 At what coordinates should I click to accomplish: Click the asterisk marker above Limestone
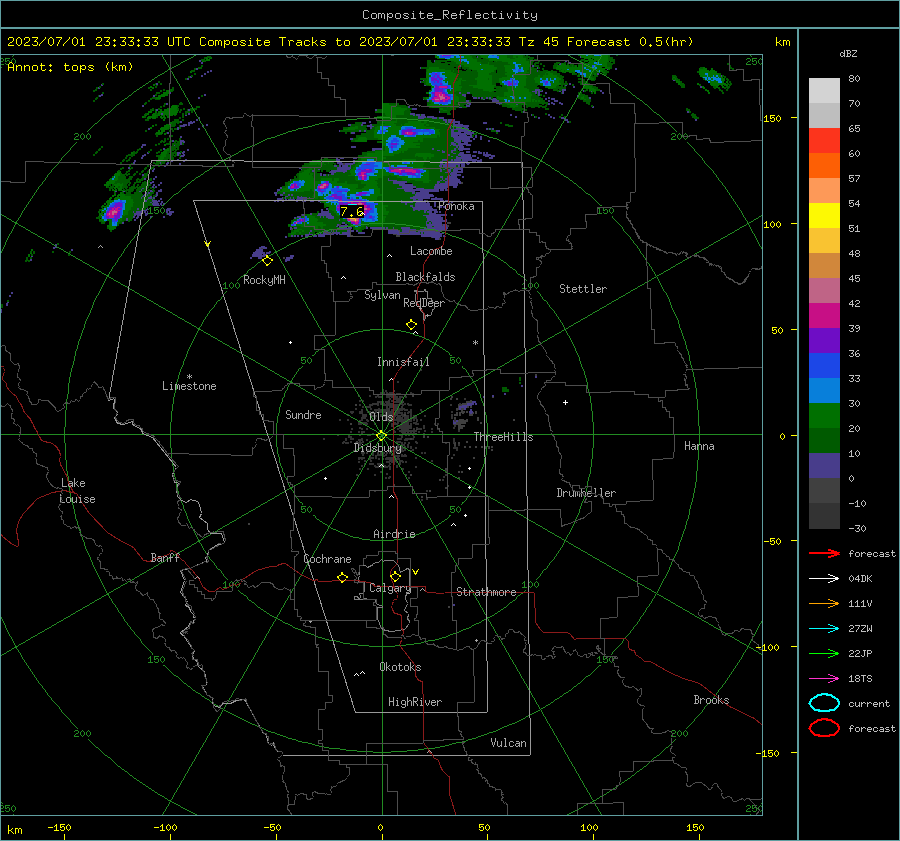189,377
